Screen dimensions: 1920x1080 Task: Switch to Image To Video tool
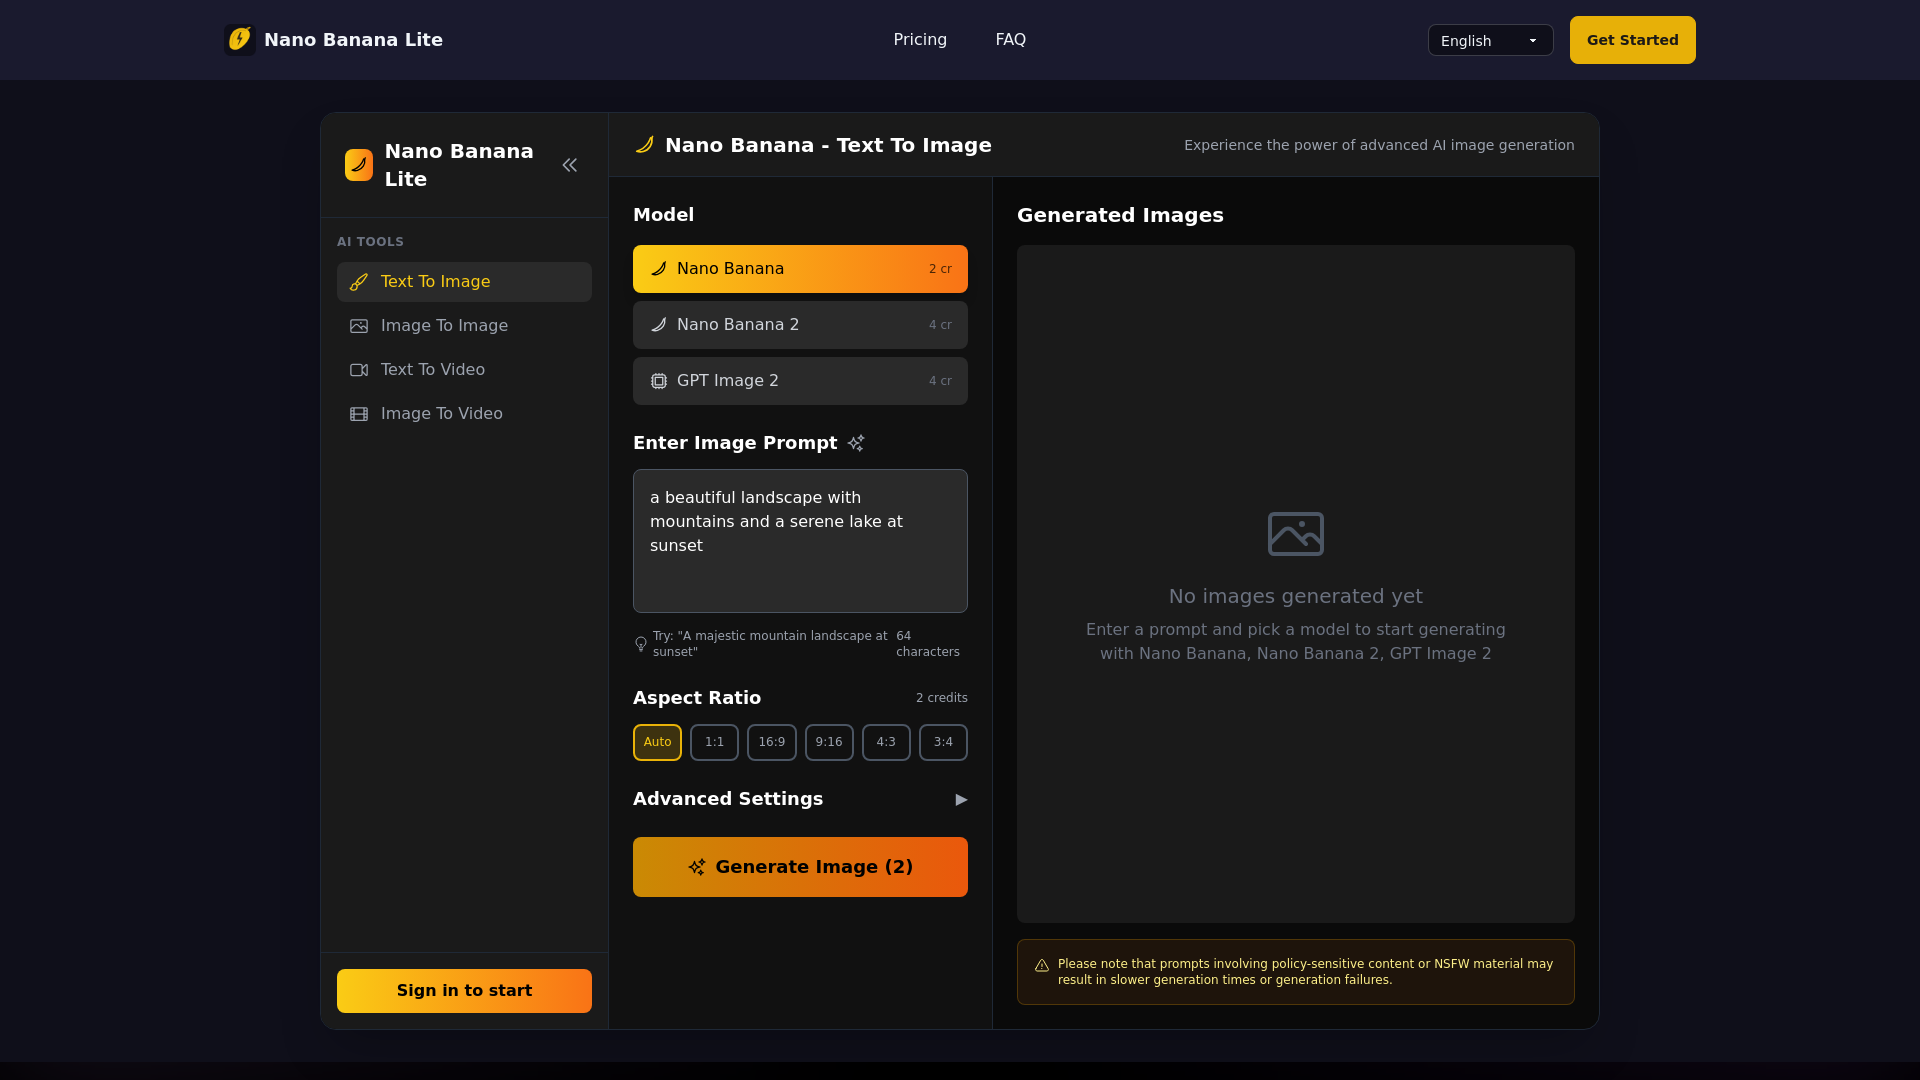(464, 414)
